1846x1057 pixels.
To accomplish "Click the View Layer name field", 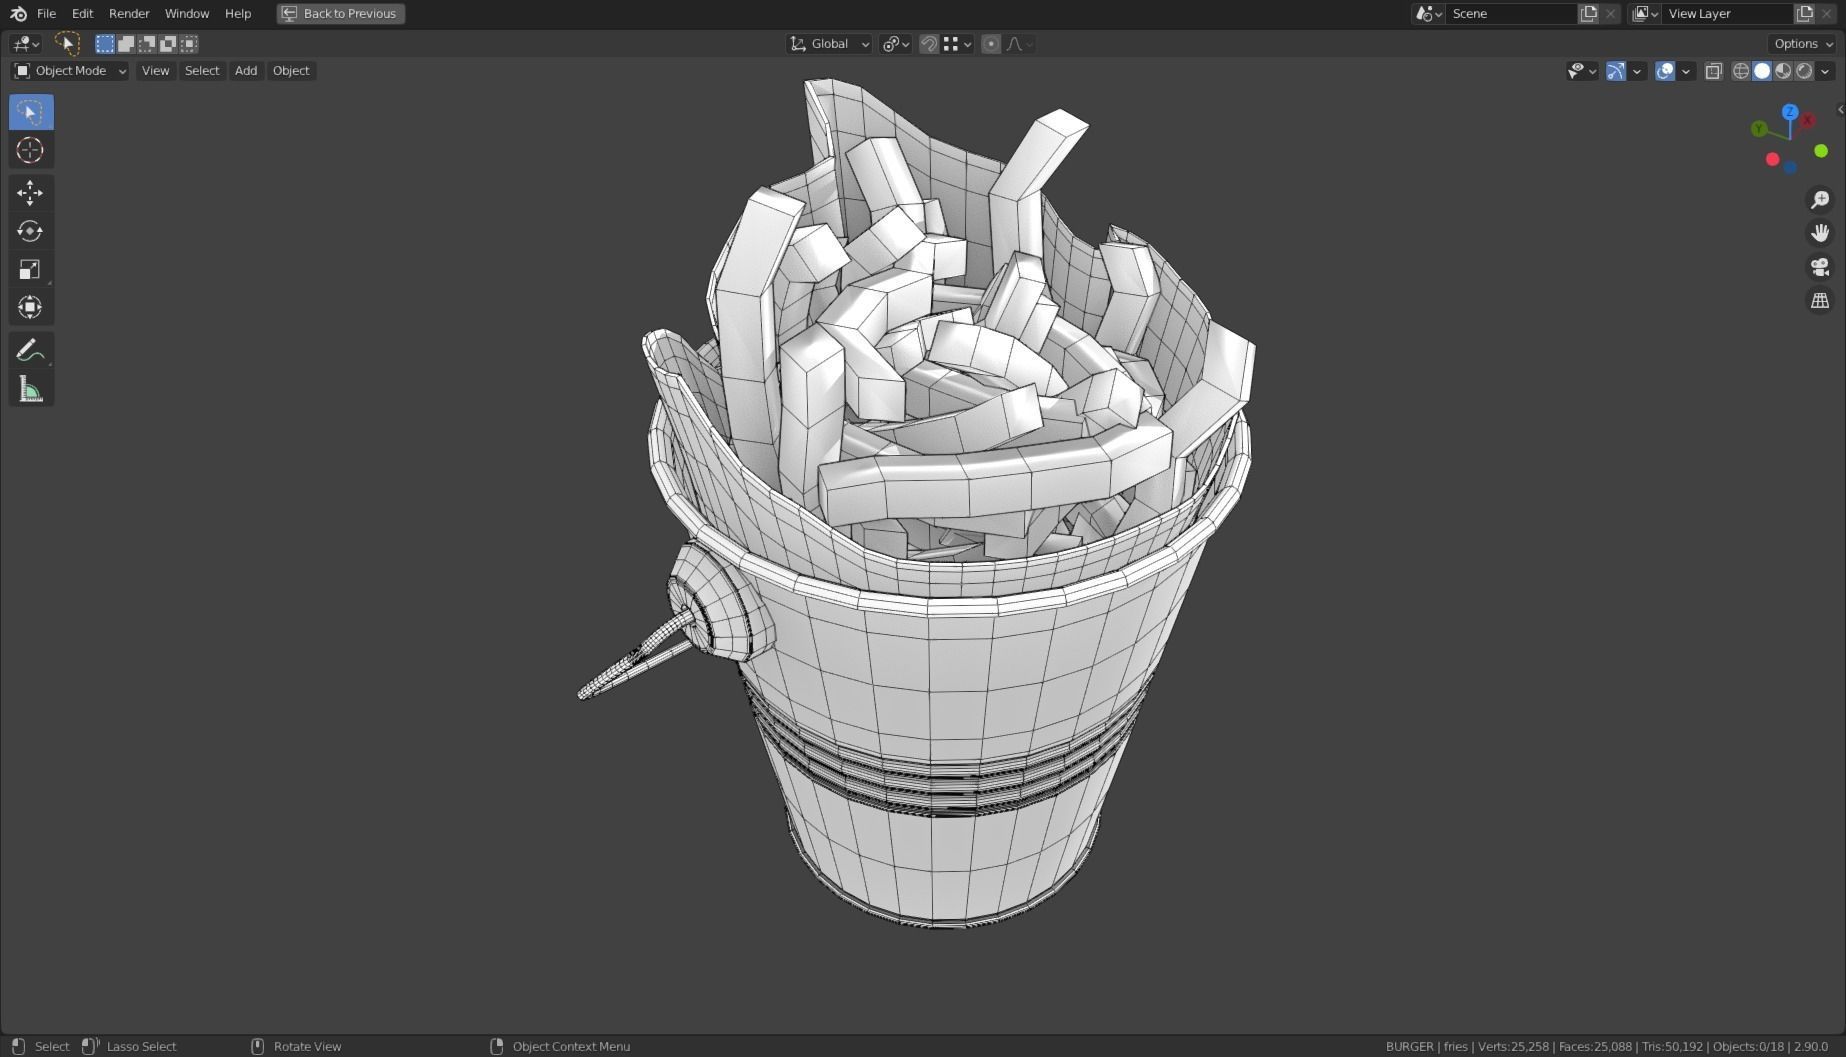I will [1727, 13].
